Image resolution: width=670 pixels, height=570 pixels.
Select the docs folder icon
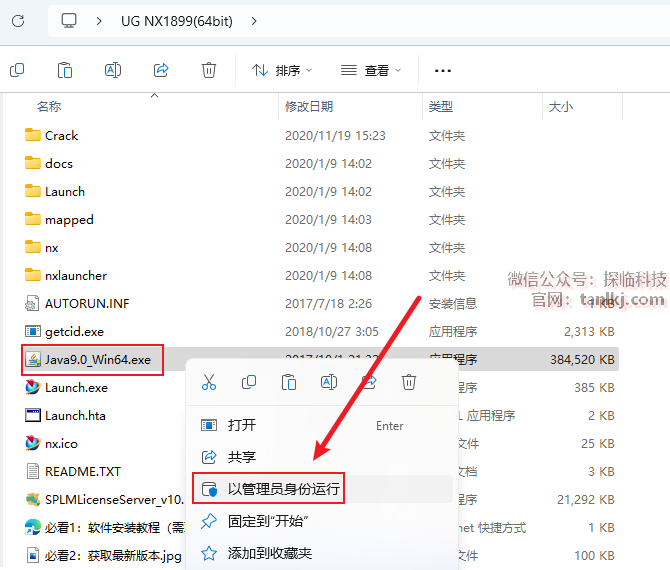pos(33,163)
